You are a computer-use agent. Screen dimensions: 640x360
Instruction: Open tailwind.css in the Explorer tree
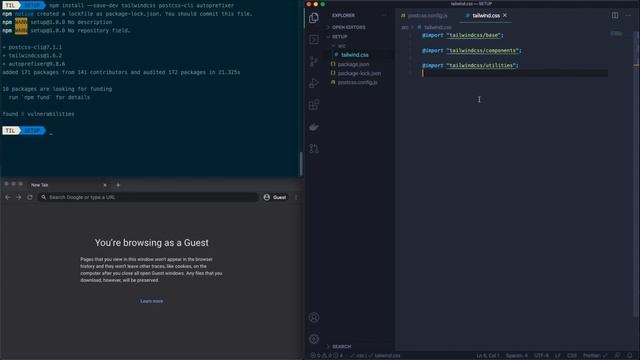click(354, 55)
